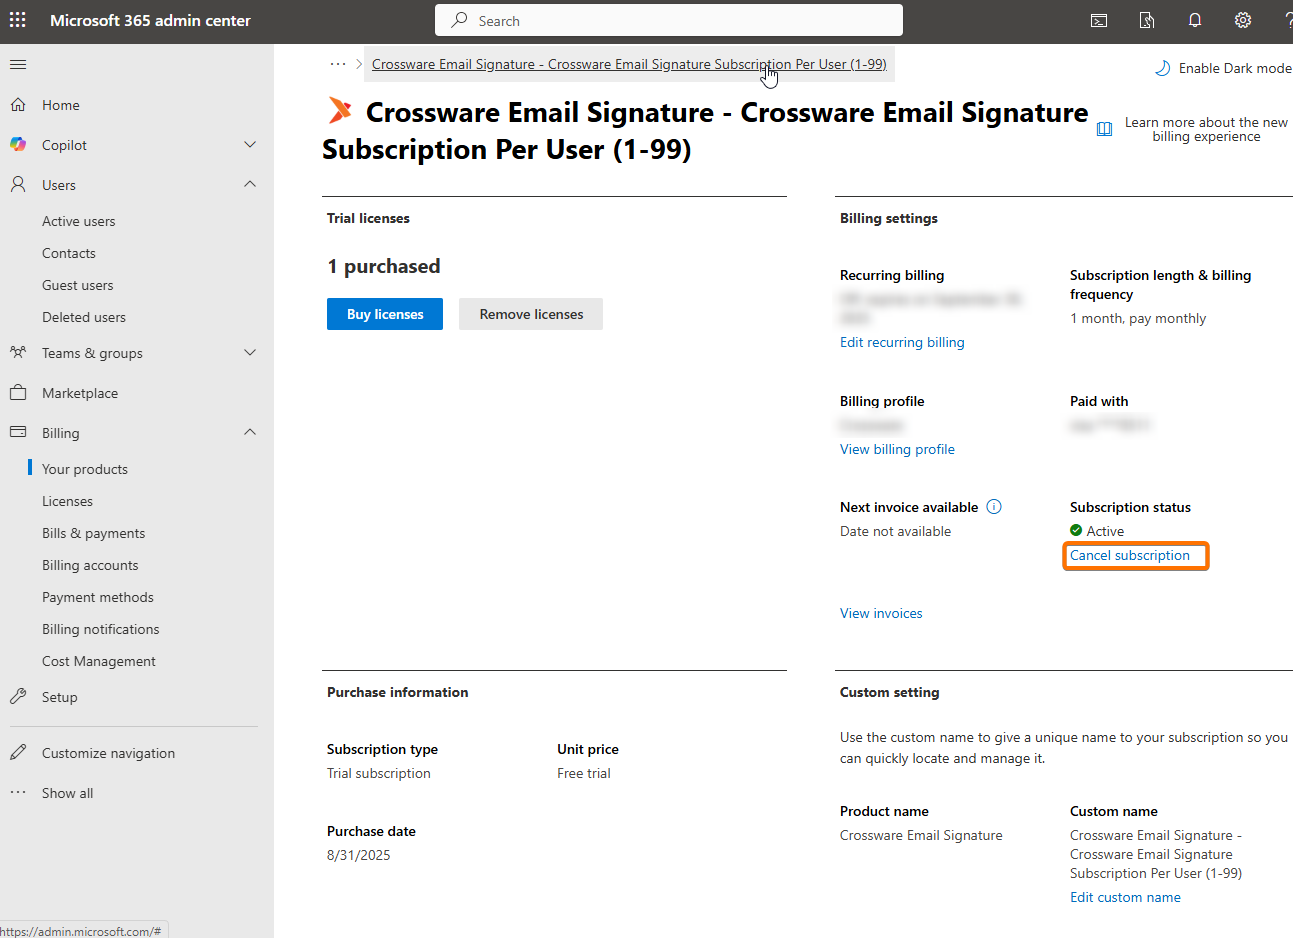Open notifications bell icon

click(1195, 20)
